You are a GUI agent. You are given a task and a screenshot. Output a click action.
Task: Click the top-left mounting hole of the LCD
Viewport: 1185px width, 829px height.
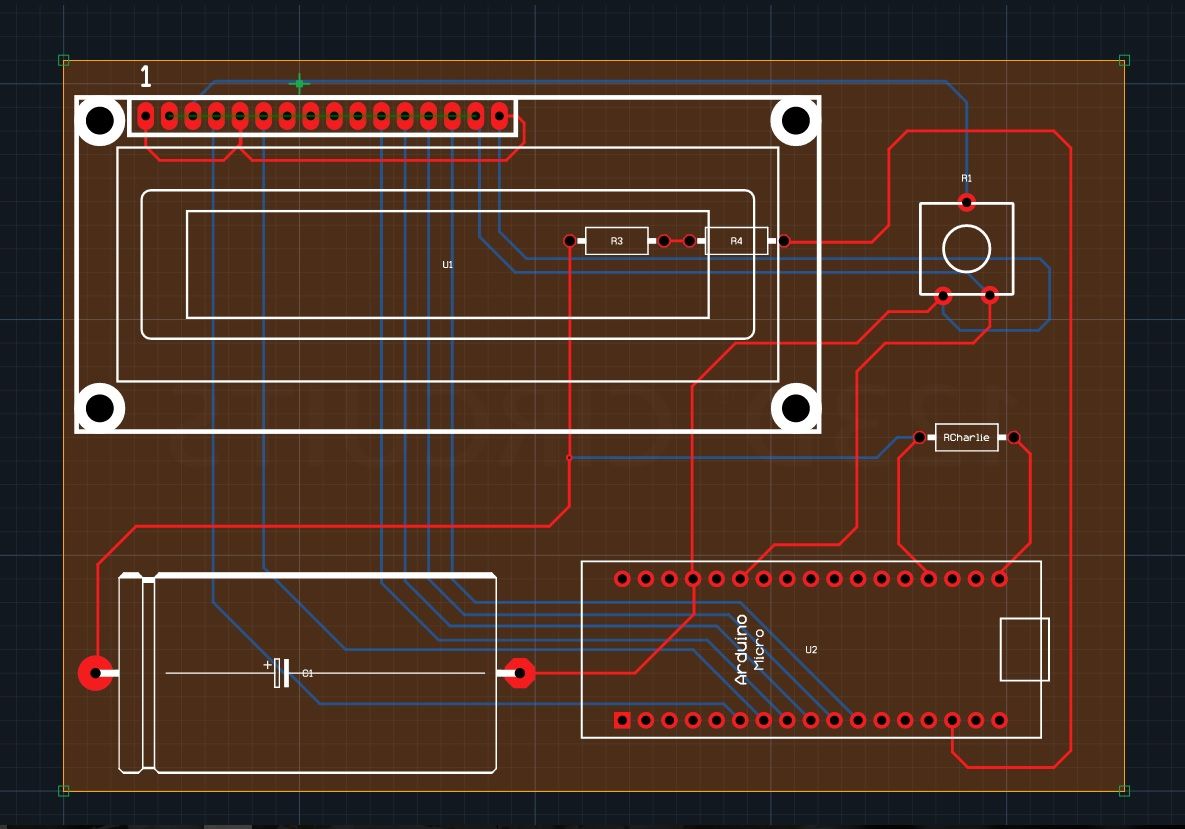[x=100, y=122]
